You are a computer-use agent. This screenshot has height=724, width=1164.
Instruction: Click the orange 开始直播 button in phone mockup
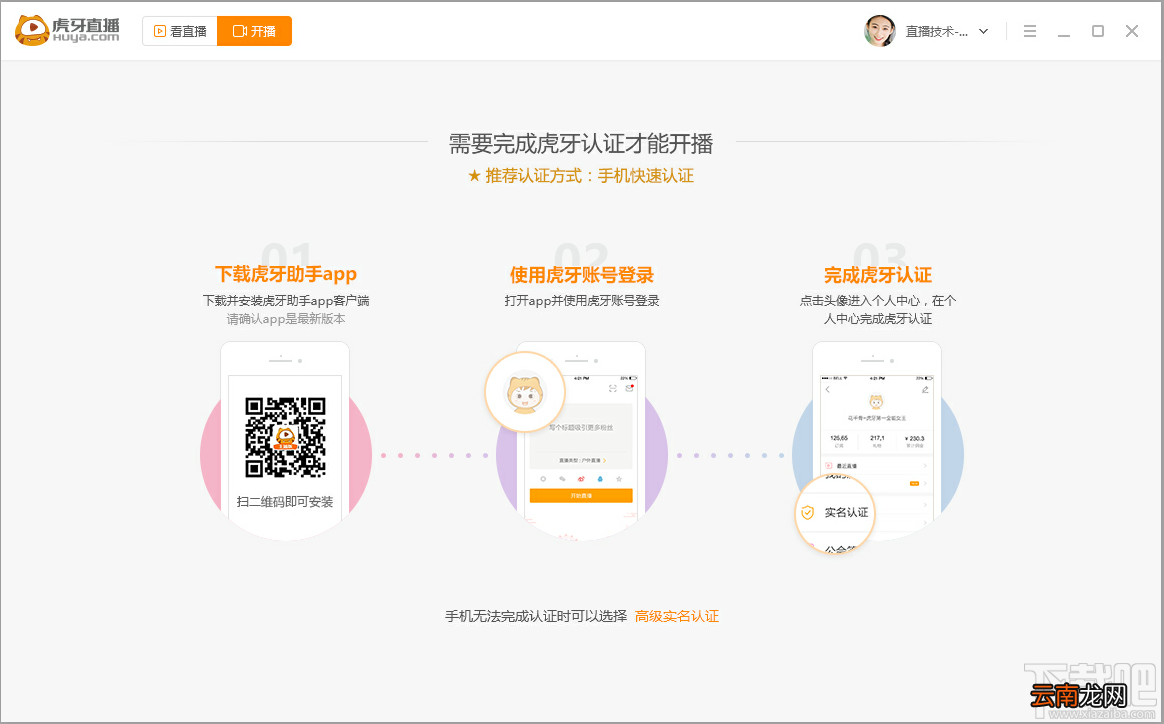pyautogui.click(x=581, y=495)
